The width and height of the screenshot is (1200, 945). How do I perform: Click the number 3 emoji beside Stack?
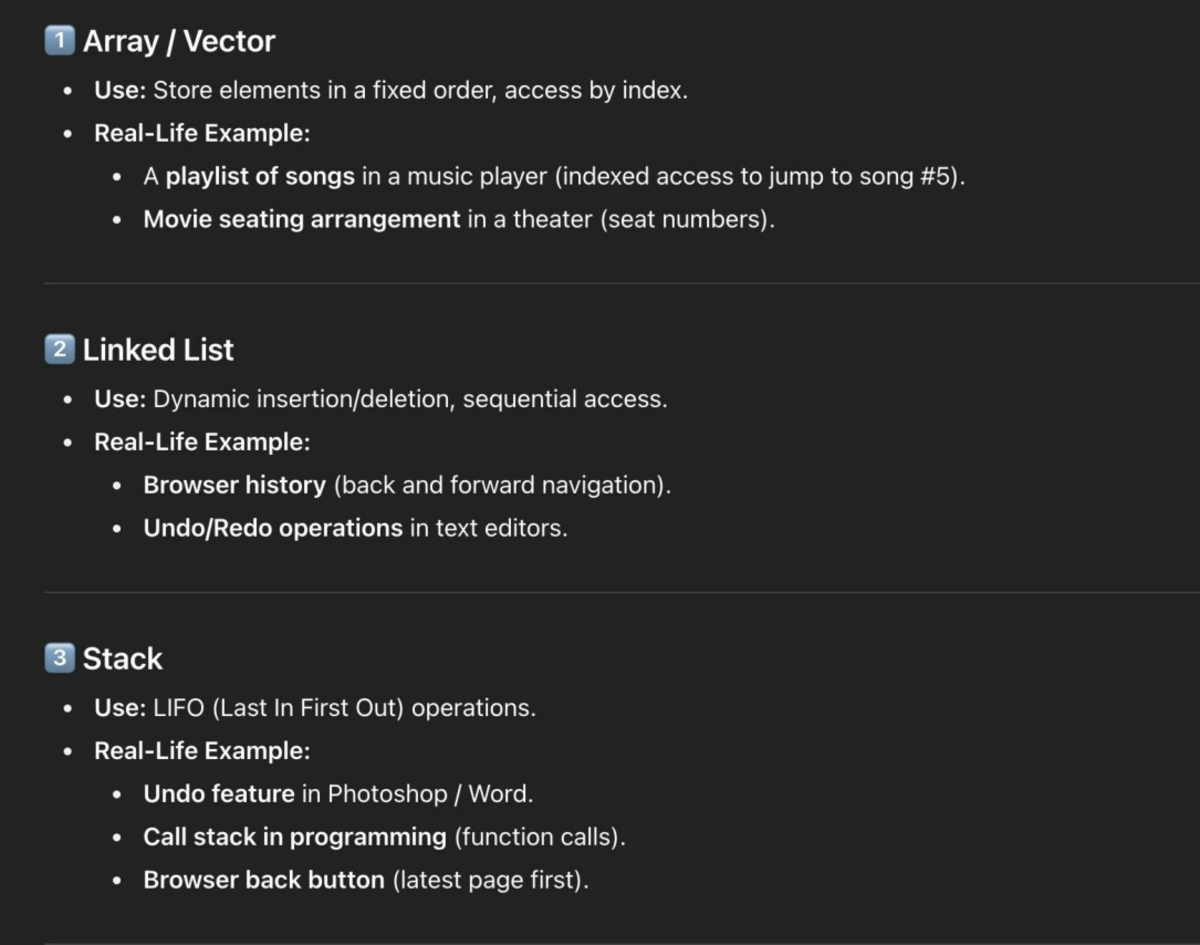(x=60, y=659)
